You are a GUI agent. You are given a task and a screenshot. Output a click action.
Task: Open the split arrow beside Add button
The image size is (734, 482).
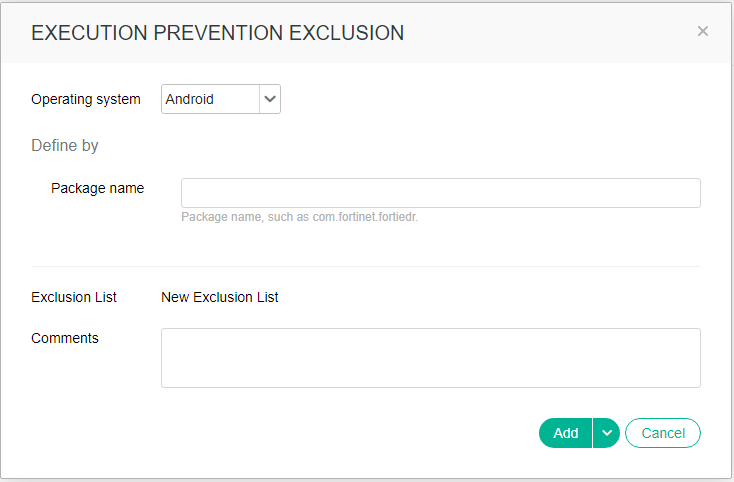pos(606,433)
